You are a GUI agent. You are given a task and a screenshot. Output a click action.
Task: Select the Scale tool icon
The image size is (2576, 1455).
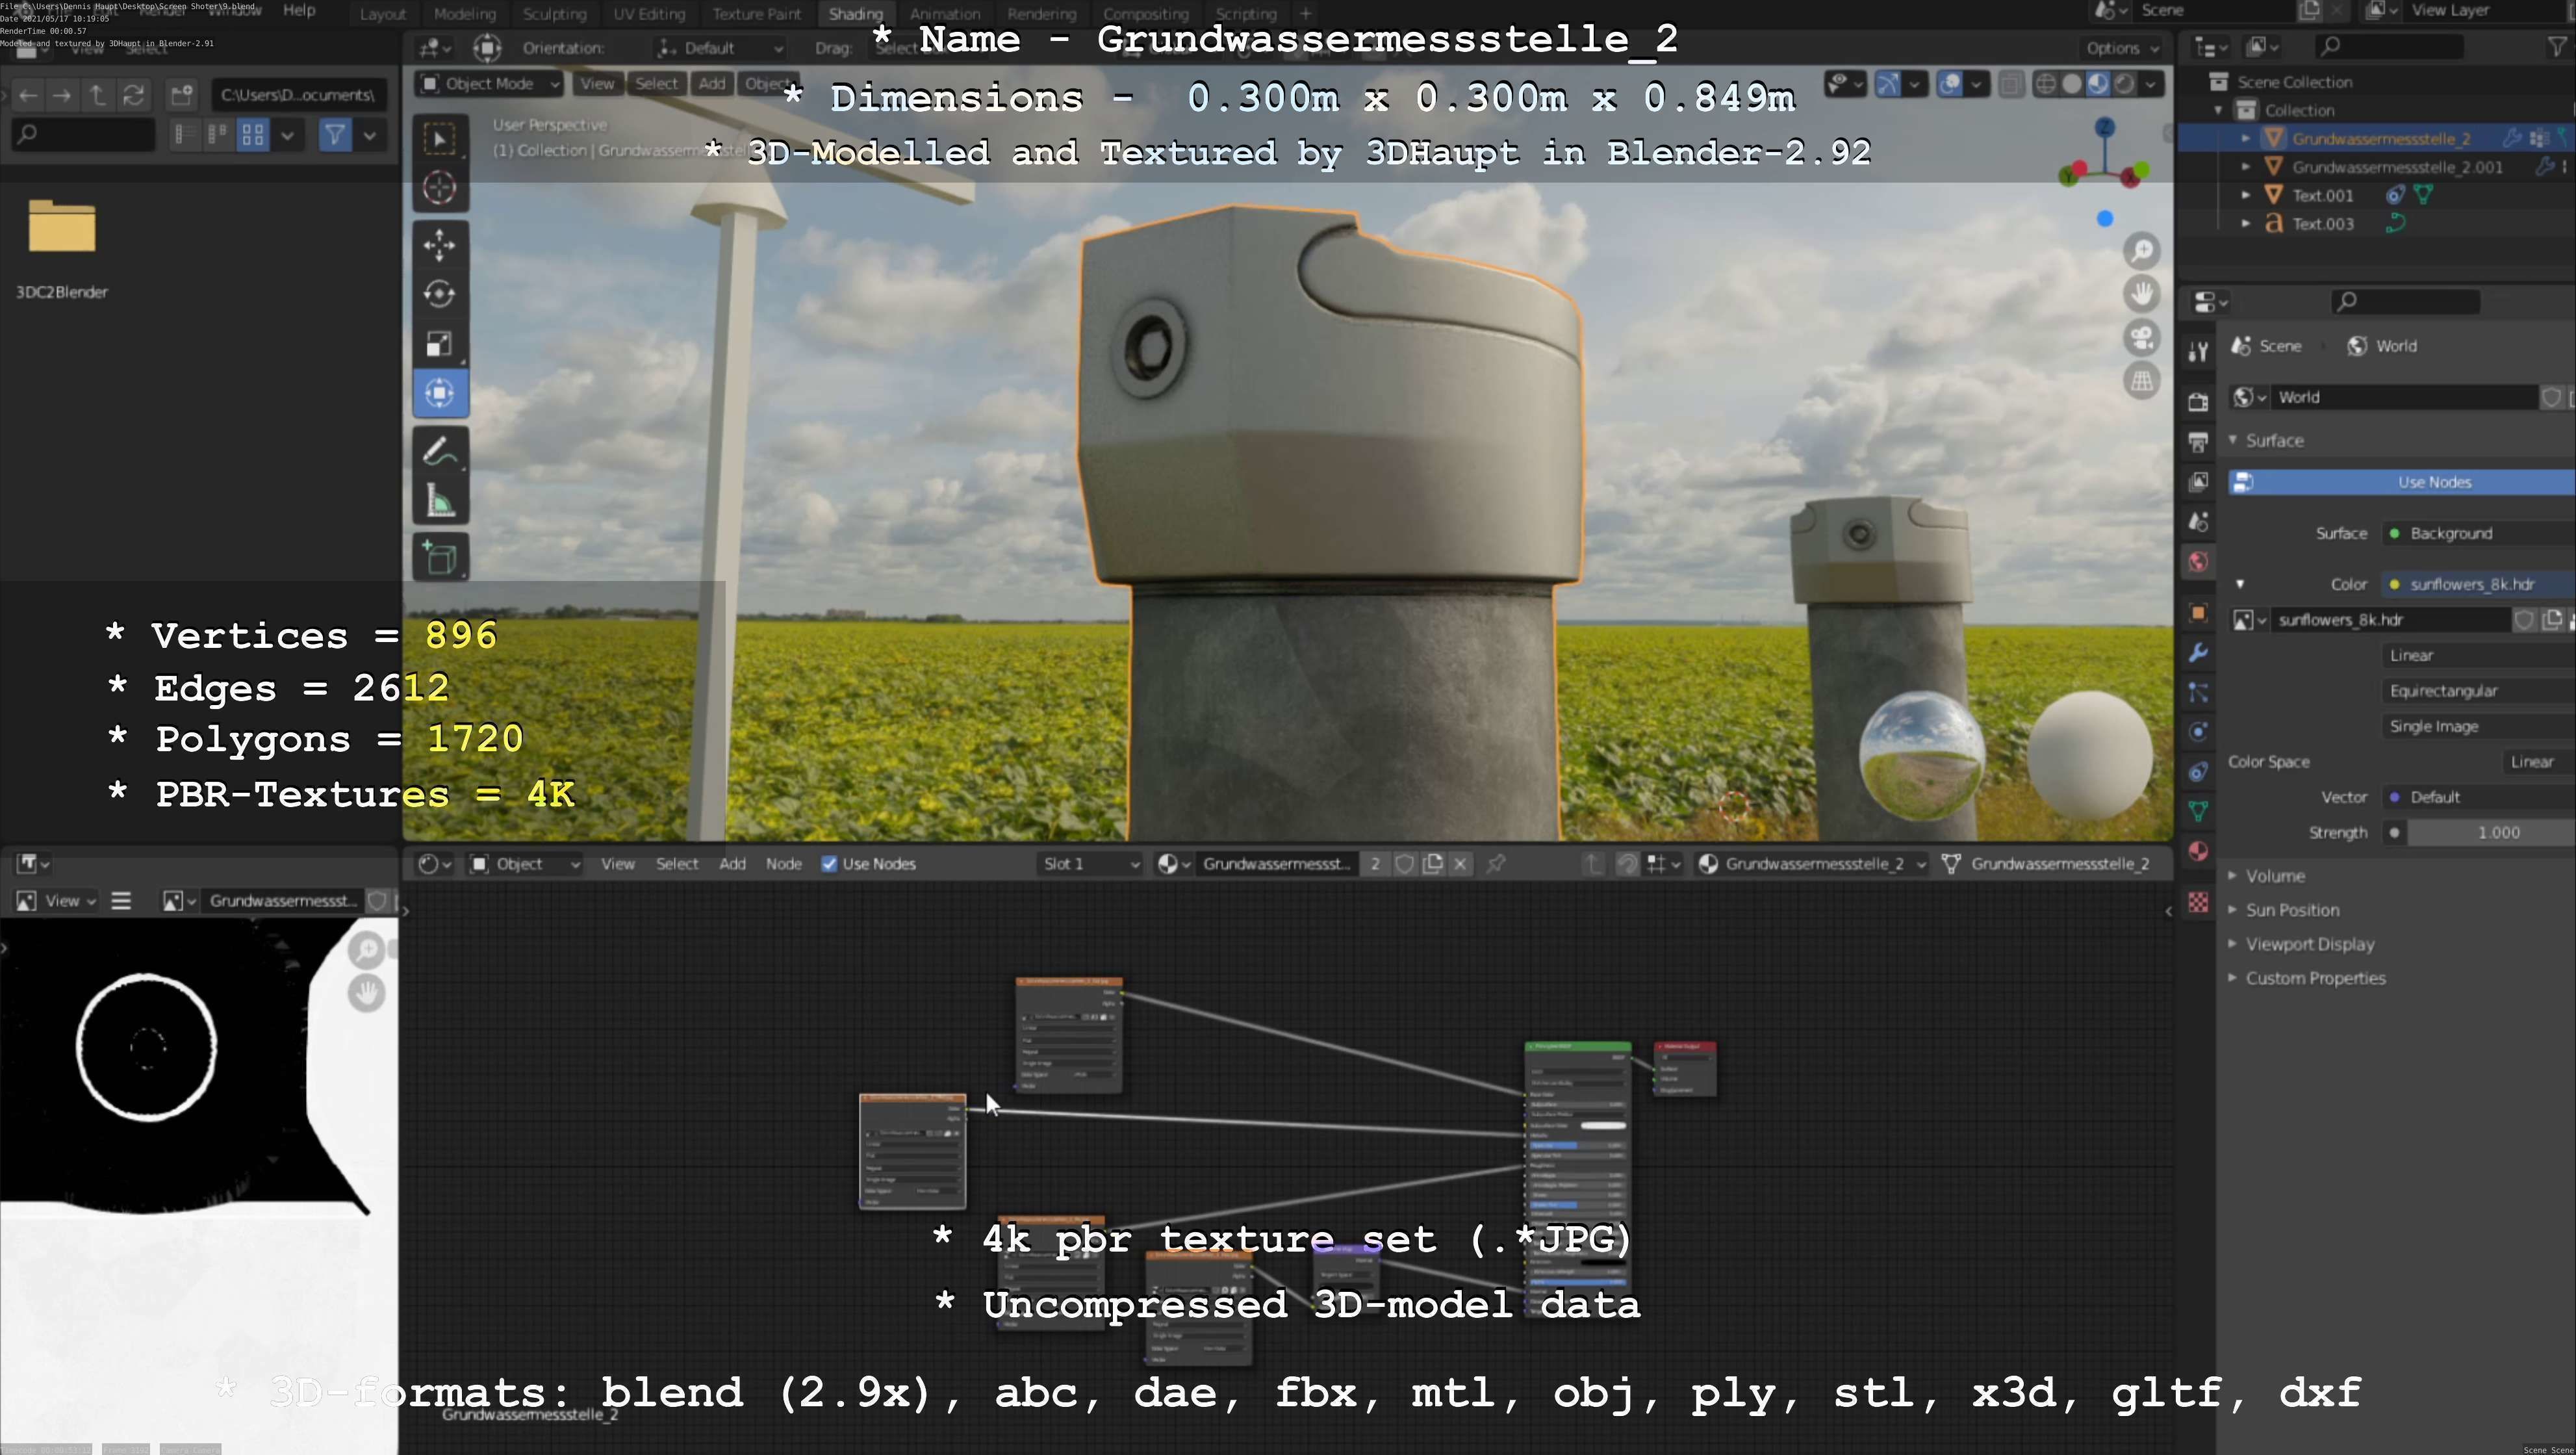[440, 344]
